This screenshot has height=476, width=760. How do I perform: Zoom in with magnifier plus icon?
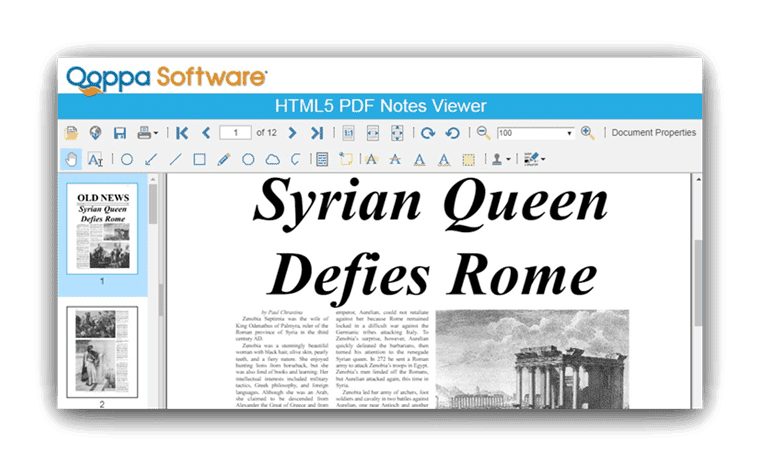tap(587, 133)
